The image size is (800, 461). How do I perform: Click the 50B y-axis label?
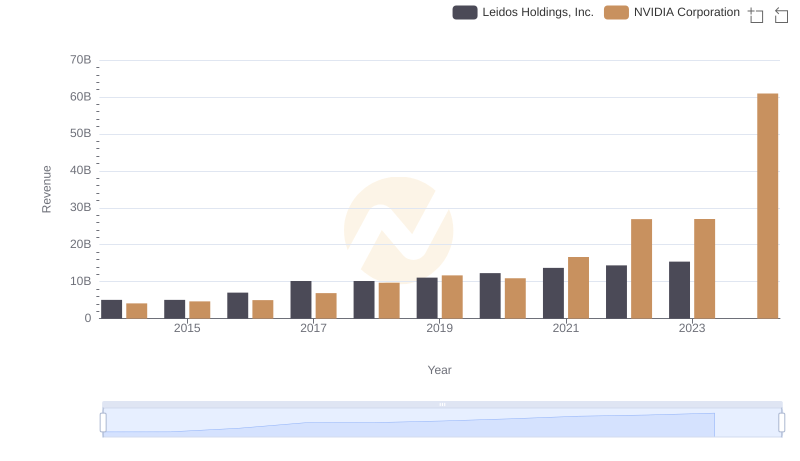(81, 133)
